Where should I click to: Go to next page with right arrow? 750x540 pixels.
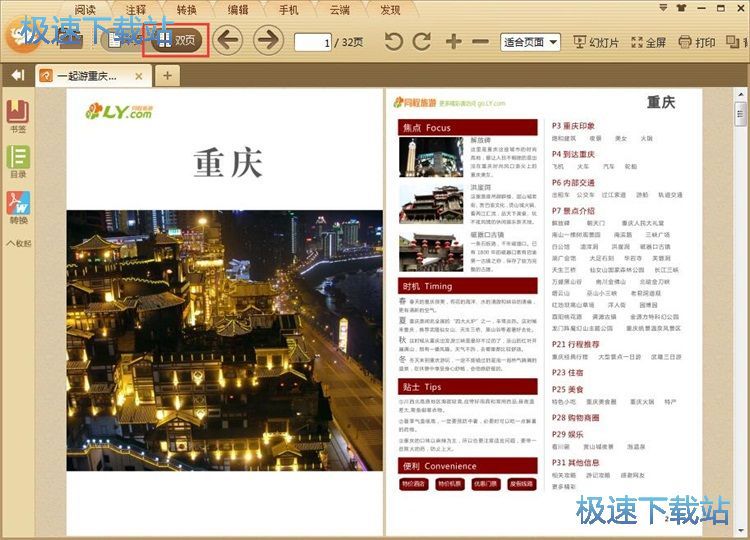(268, 40)
